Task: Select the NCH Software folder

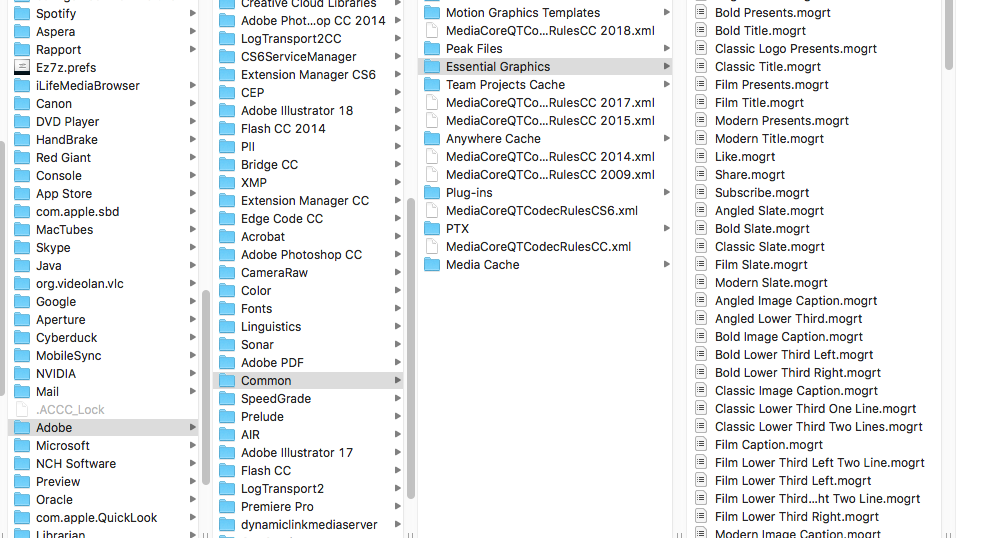Action: [x=104, y=464]
